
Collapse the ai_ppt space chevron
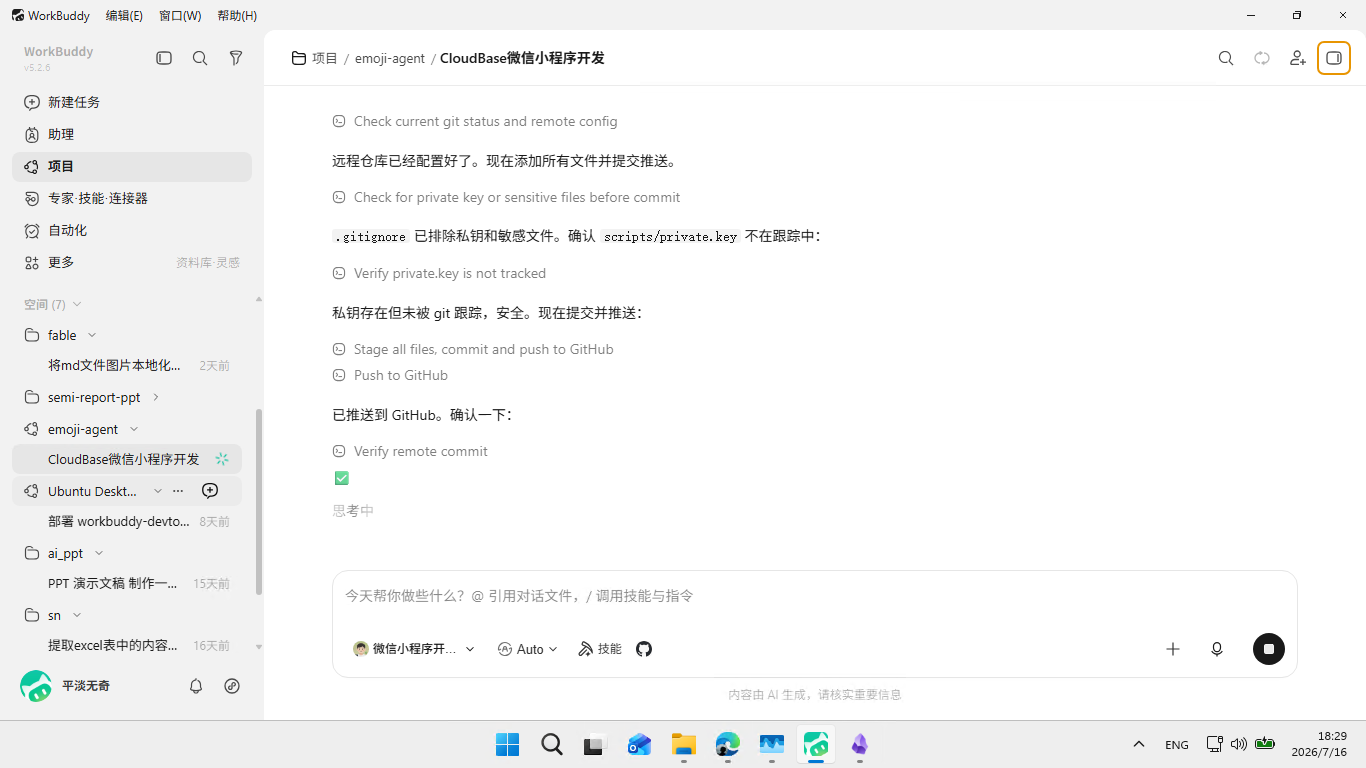coord(99,553)
